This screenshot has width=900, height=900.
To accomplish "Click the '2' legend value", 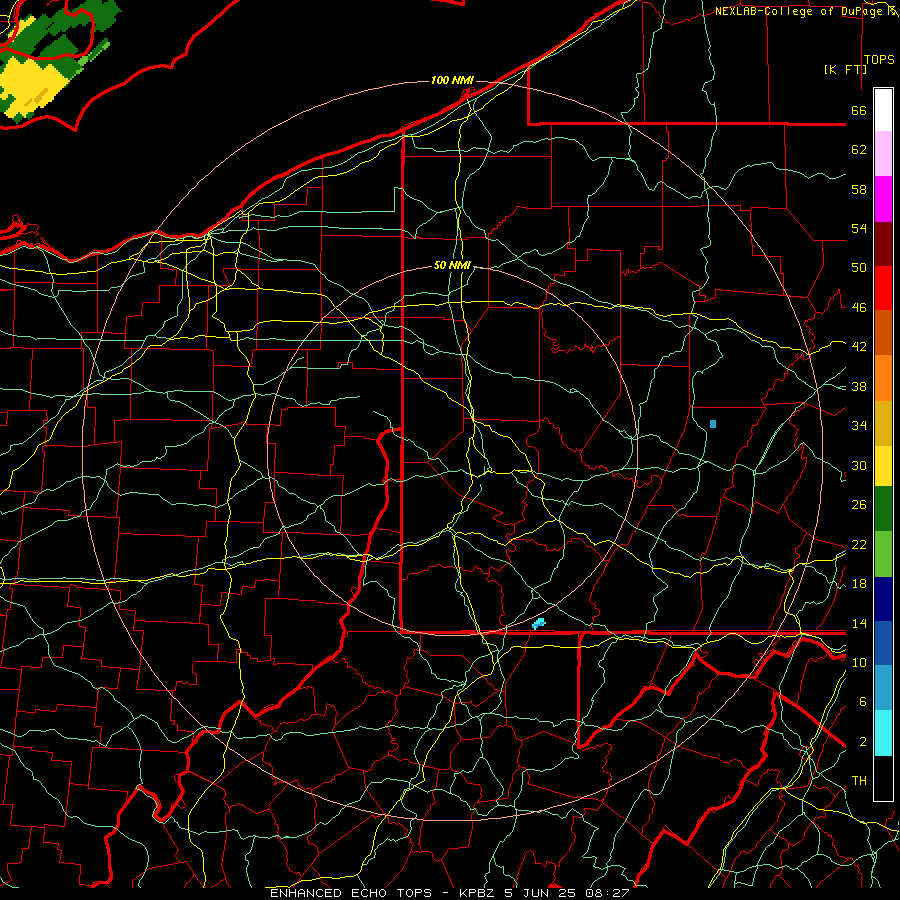I will click(x=863, y=742).
